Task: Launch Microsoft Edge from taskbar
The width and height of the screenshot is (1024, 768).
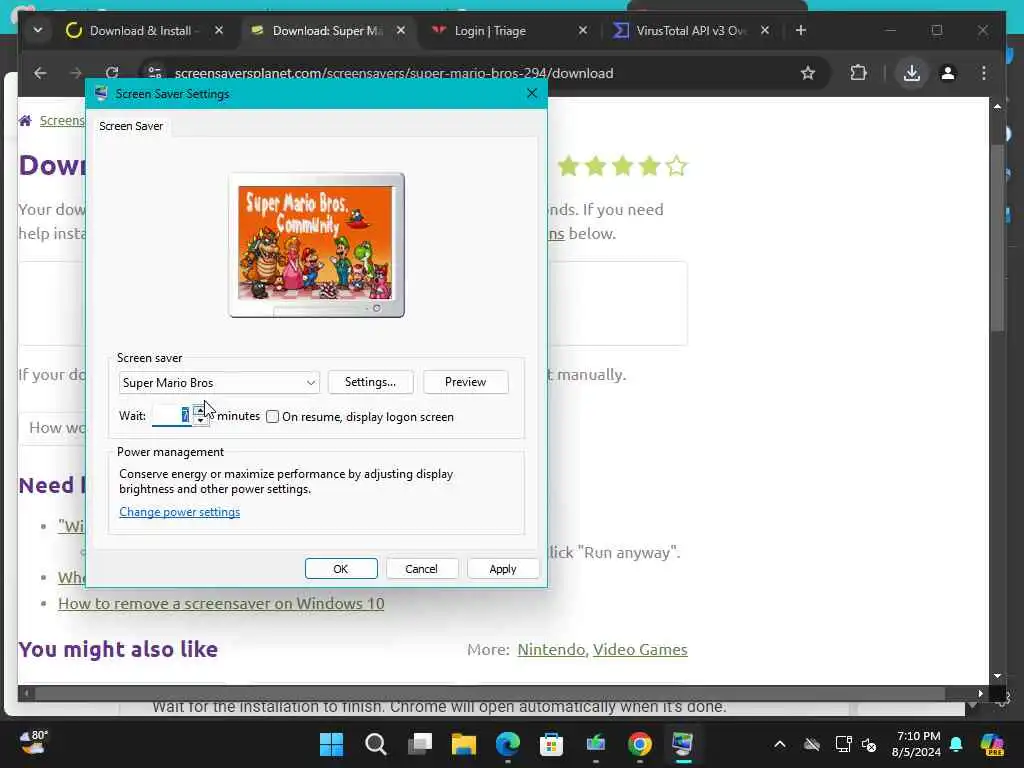Action: click(508, 744)
